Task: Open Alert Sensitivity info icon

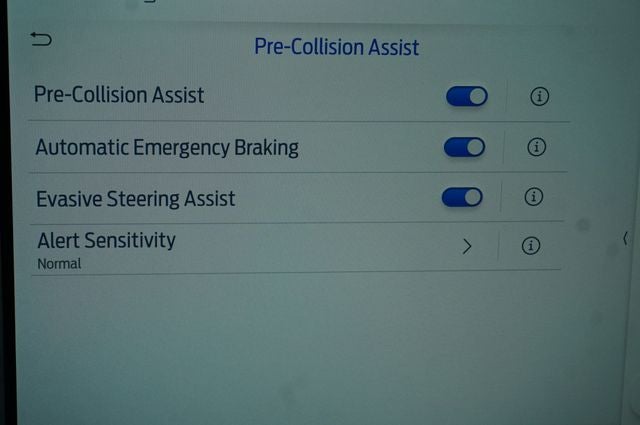Action: point(531,246)
